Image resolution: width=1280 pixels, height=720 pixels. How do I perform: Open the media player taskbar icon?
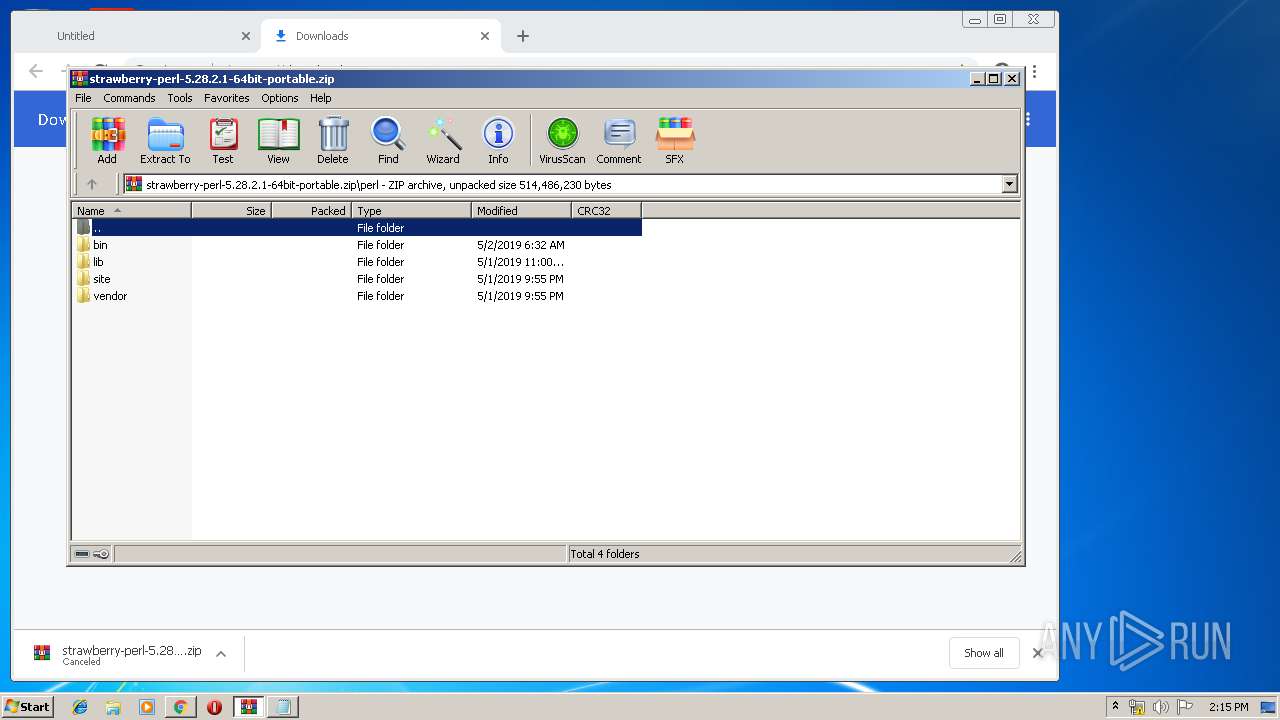tap(147, 707)
